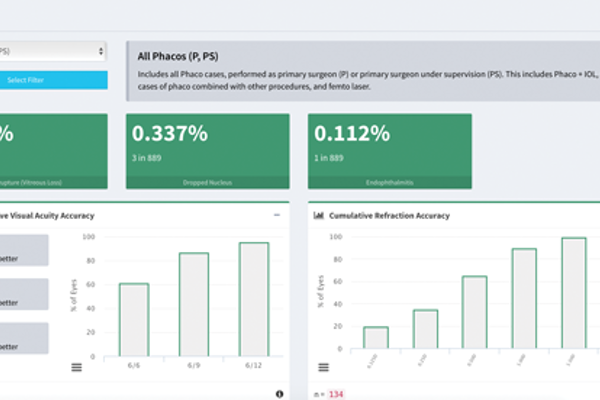Open the Visual Acuity chart hamburger menu

pos(76,367)
